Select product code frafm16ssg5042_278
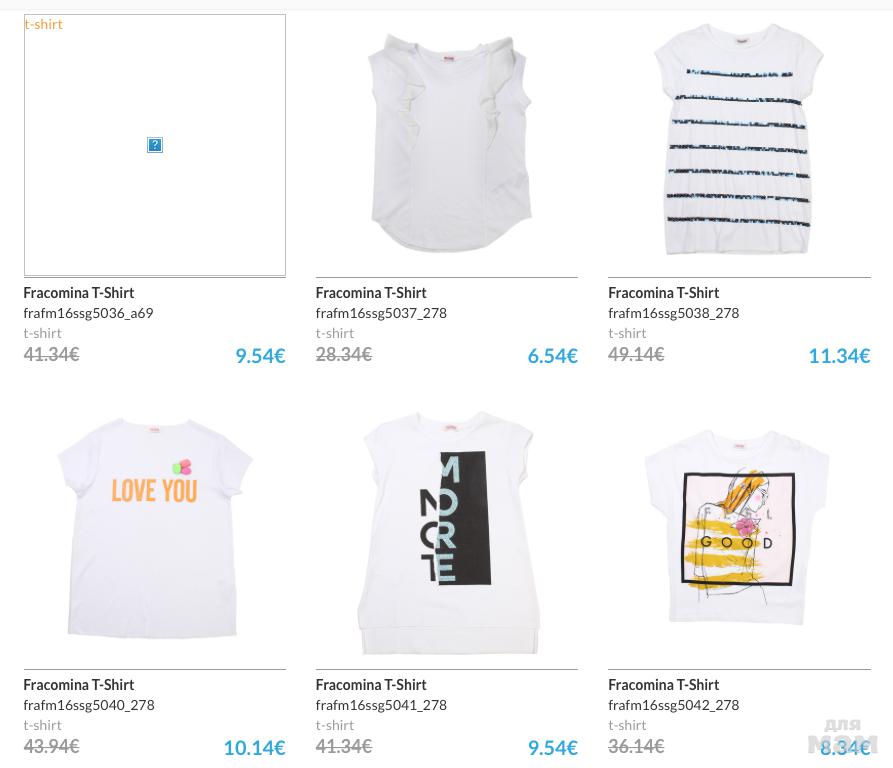The height and width of the screenshot is (768, 893). click(x=673, y=705)
